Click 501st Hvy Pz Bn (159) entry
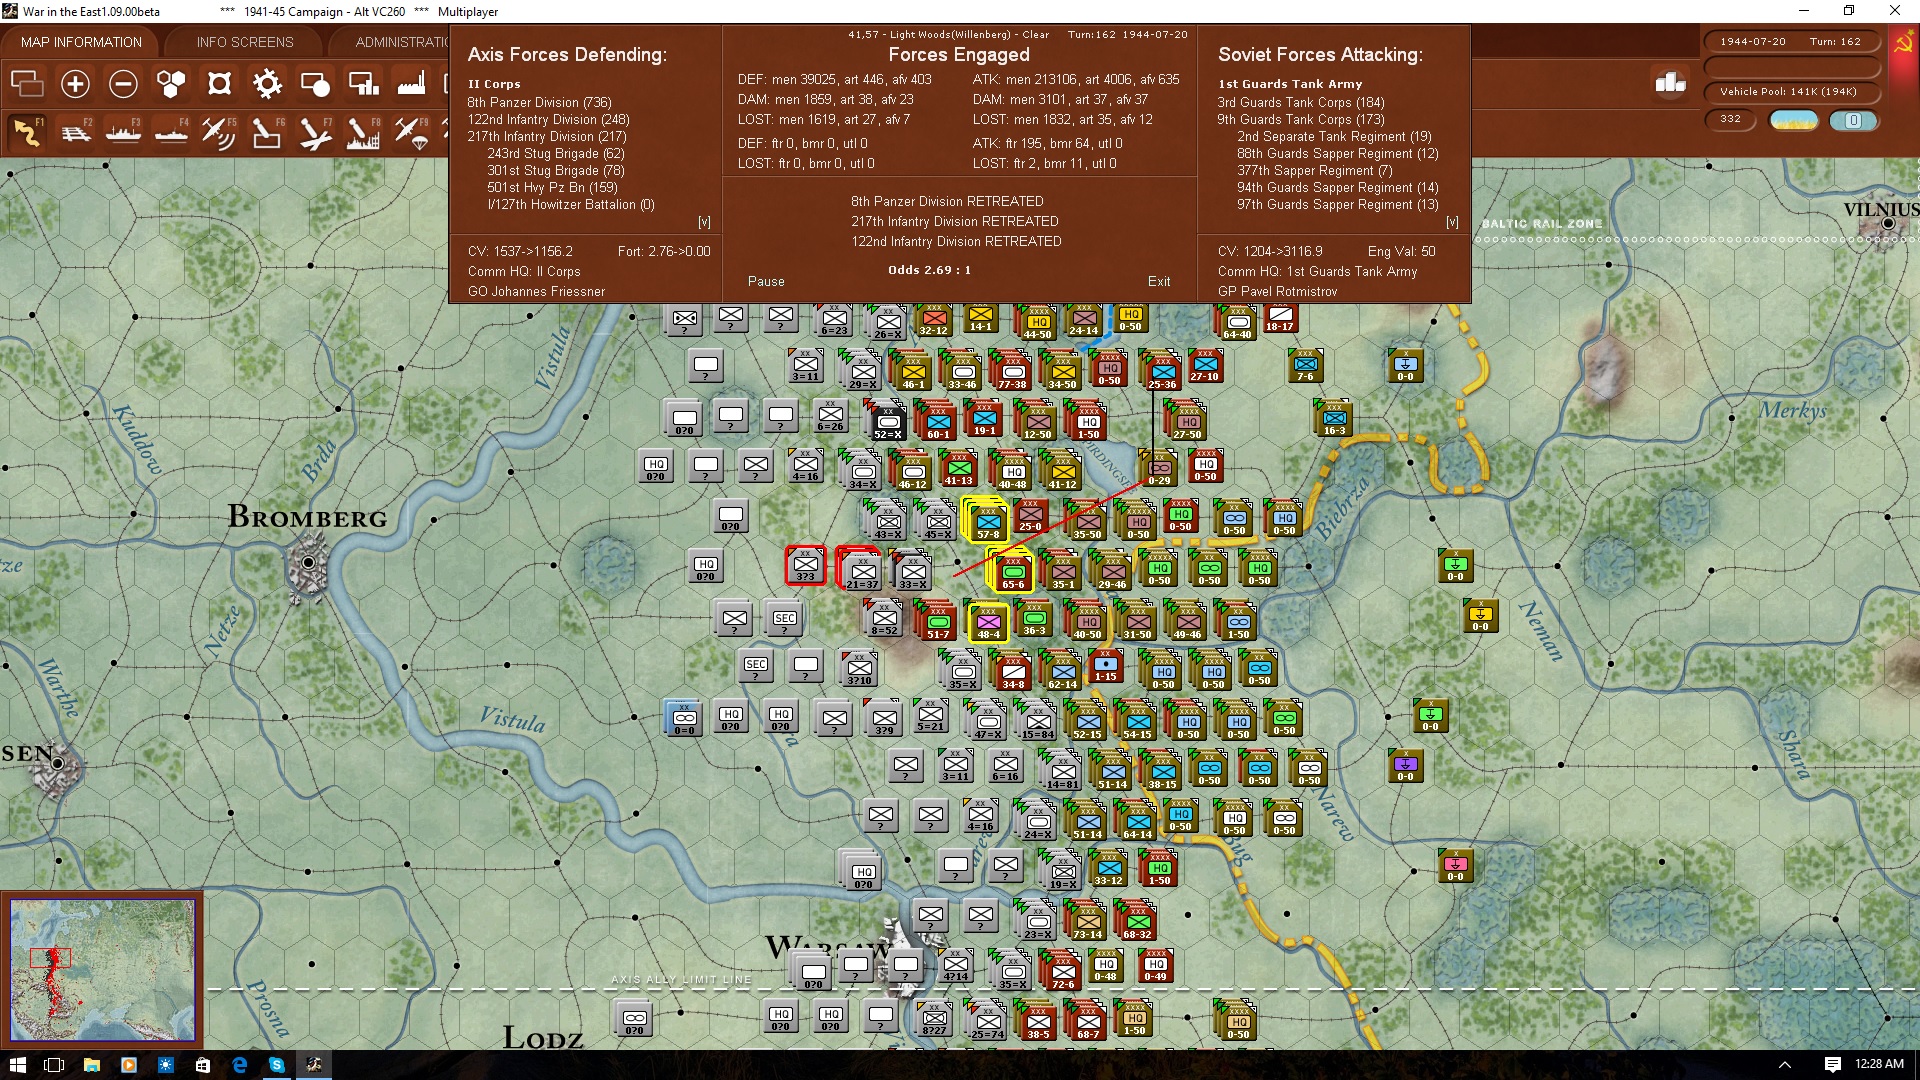The height and width of the screenshot is (1080, 1920). click(x=552, y=187)
